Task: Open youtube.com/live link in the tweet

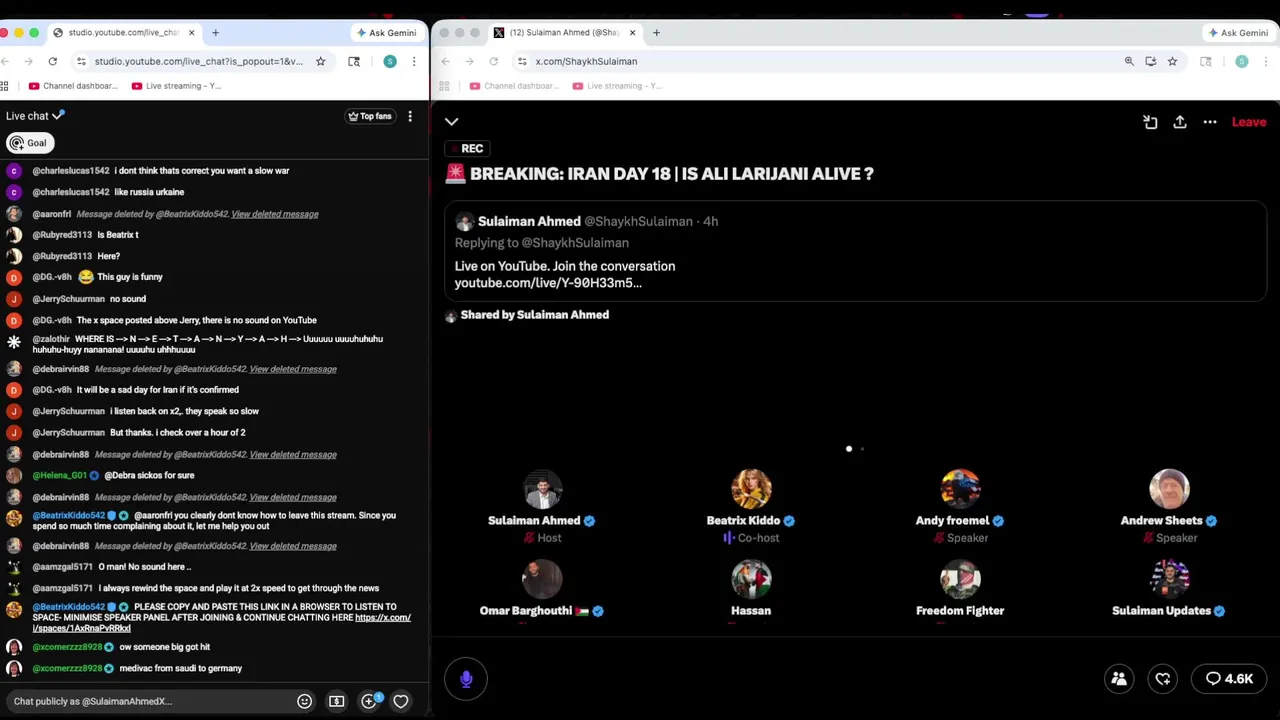Action: click(x=548, y=283)
